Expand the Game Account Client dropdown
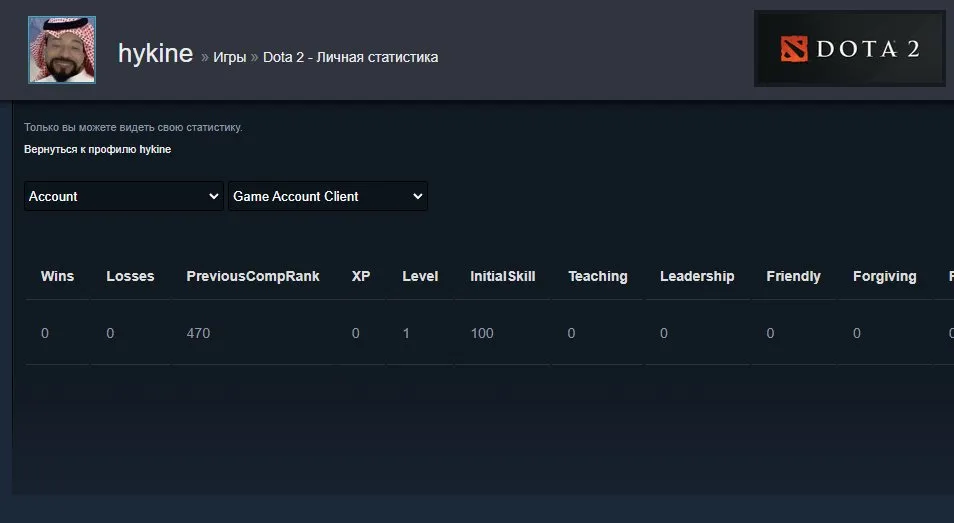 click(328, 196)
